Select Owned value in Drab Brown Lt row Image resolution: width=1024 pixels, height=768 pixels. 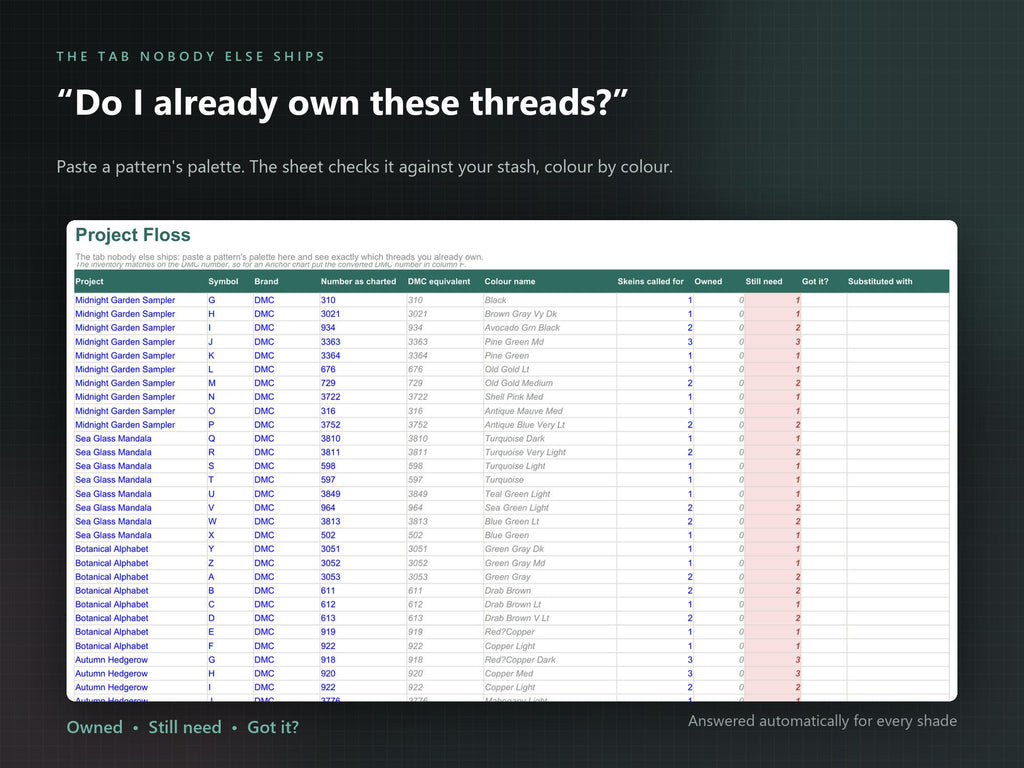pos(741,605)
